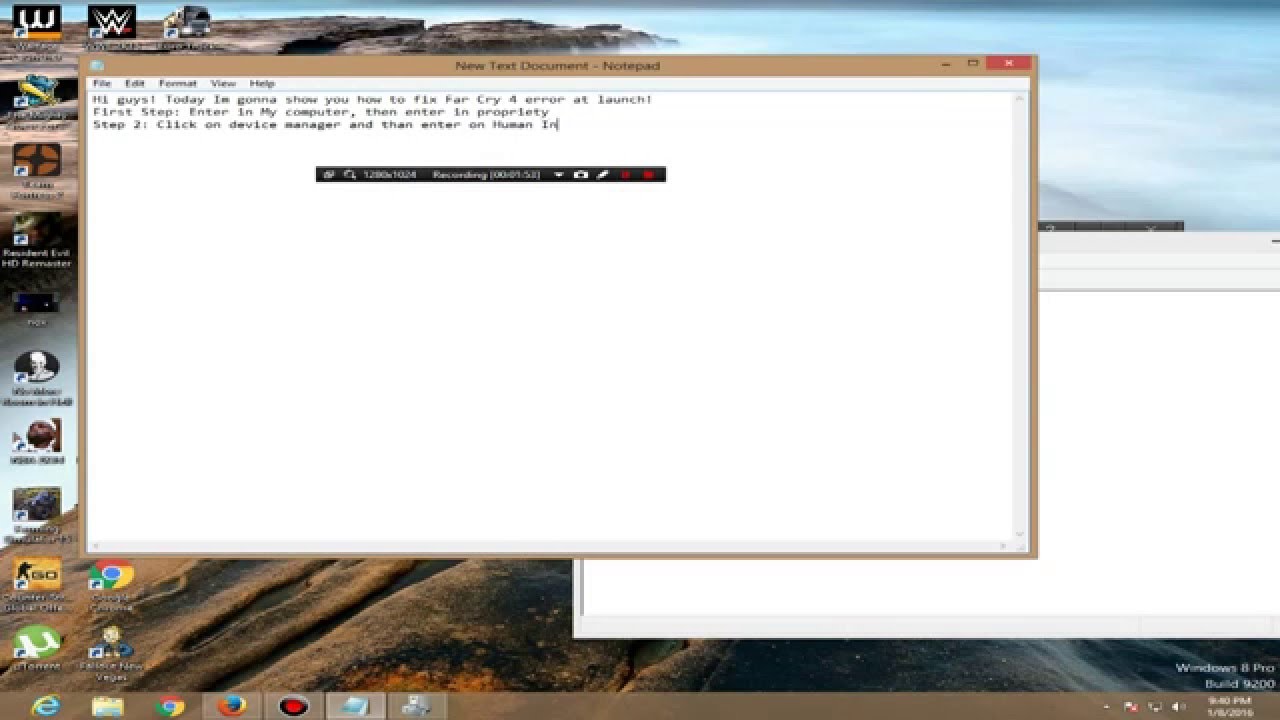The width and height of the screenshot is (1280, 720).
Task: Open File Explorer from the taskbar
Action: 108,706
